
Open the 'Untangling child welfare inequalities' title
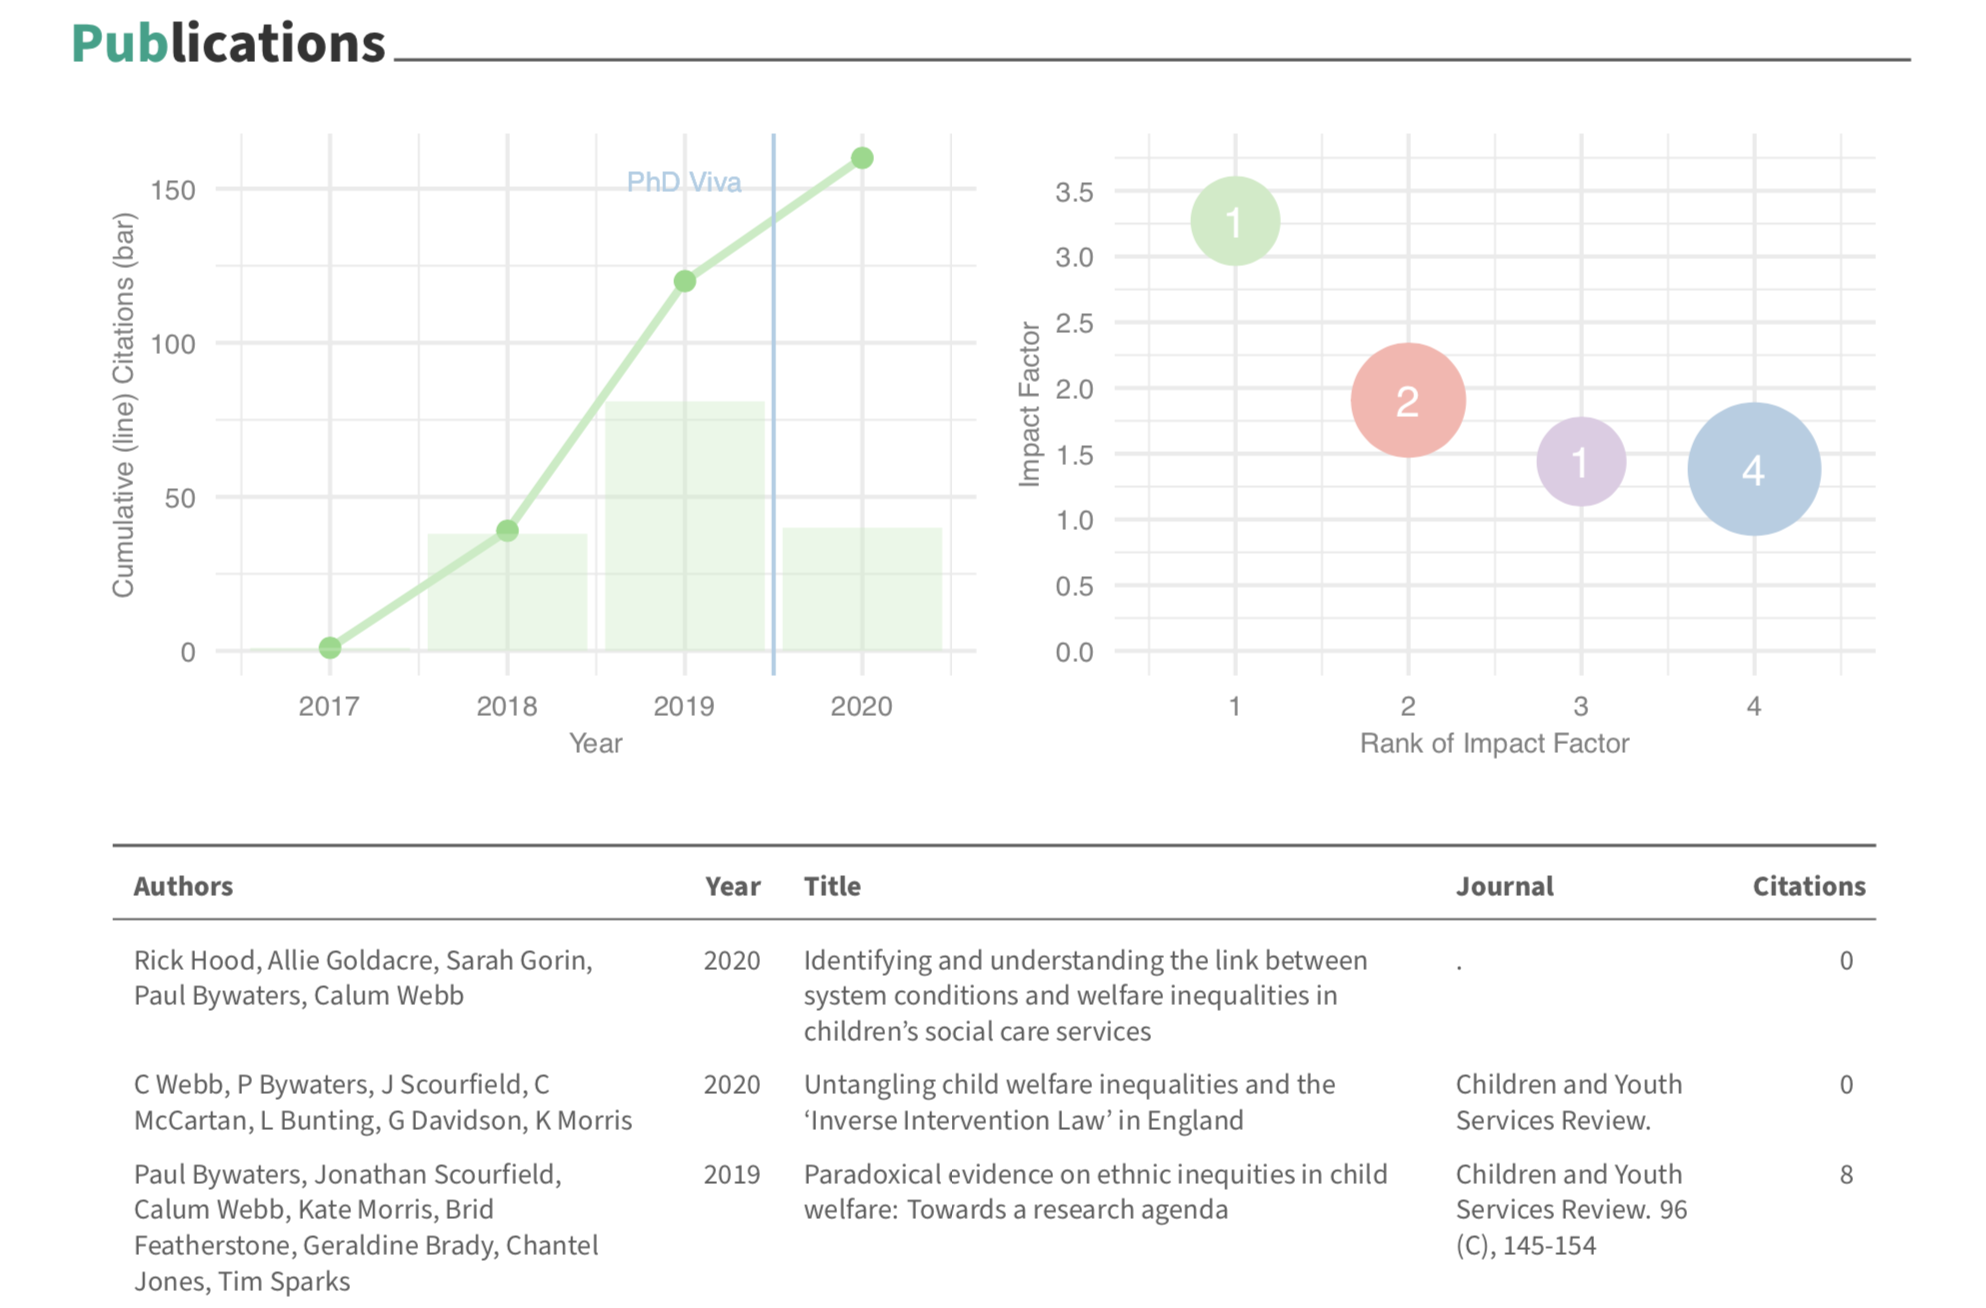(x=1068, y=1102)
